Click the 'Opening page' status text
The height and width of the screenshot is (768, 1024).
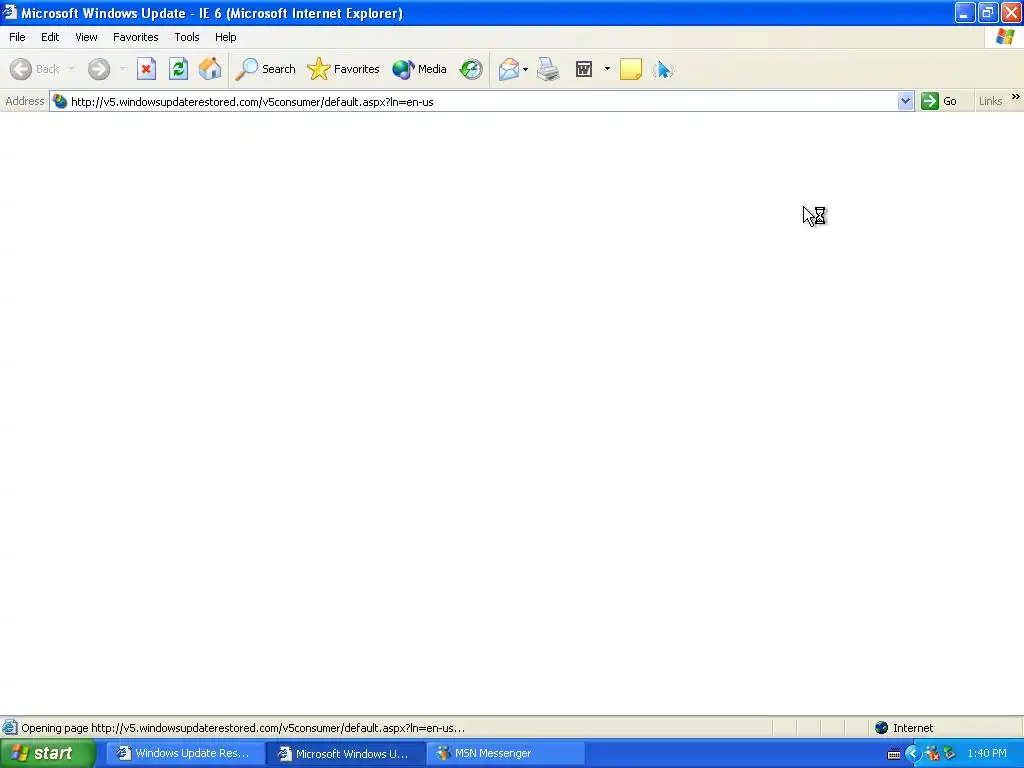click(243, 728)
